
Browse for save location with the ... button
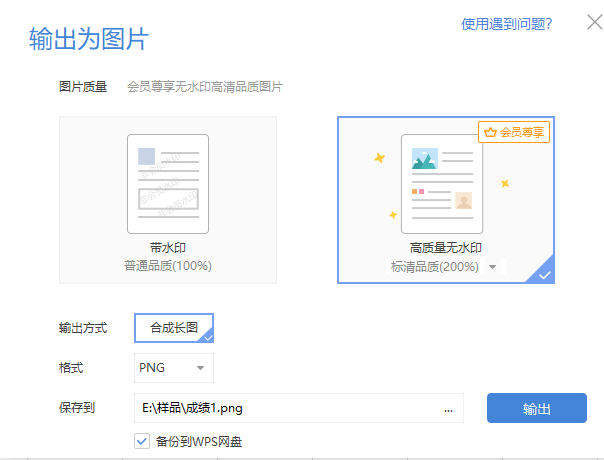tap(448, 408)
